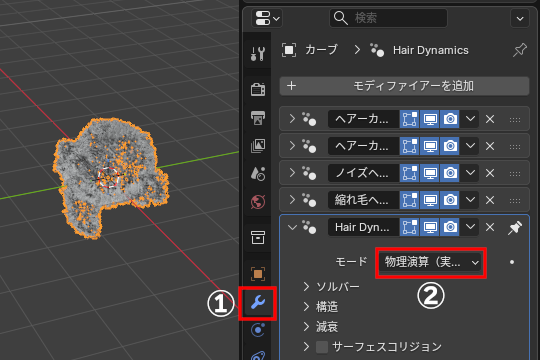Enable the サーフェスコリジョン checkbox
Viewport: 540px width, 360px height.
pyautogui.click(x=322, y=347)
